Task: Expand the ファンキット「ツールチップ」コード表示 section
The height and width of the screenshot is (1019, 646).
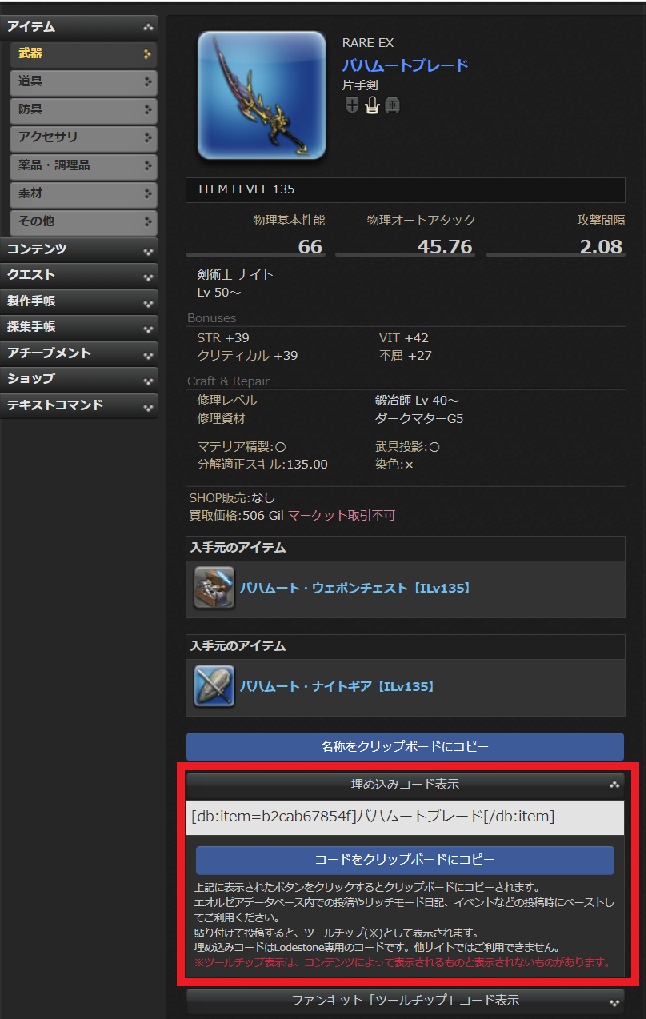Action: [x=405, y=1000]
